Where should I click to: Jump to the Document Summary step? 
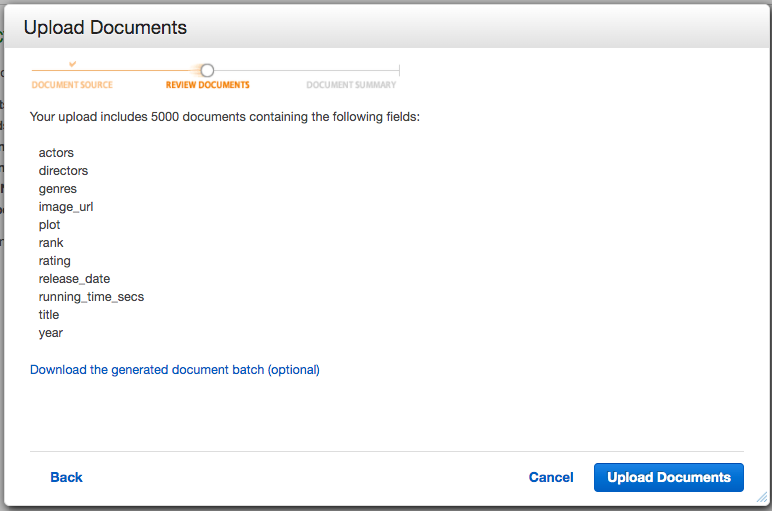tap(351, 85)
